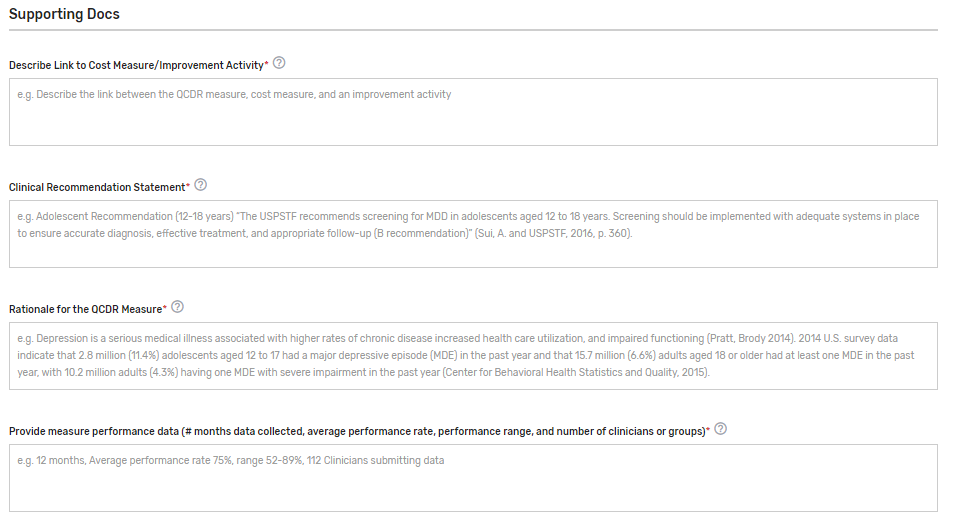The height and width of the screenshot is (528, 967).
Task: Click the 'Provide measure performance data' label
Action: click(355, 431)
